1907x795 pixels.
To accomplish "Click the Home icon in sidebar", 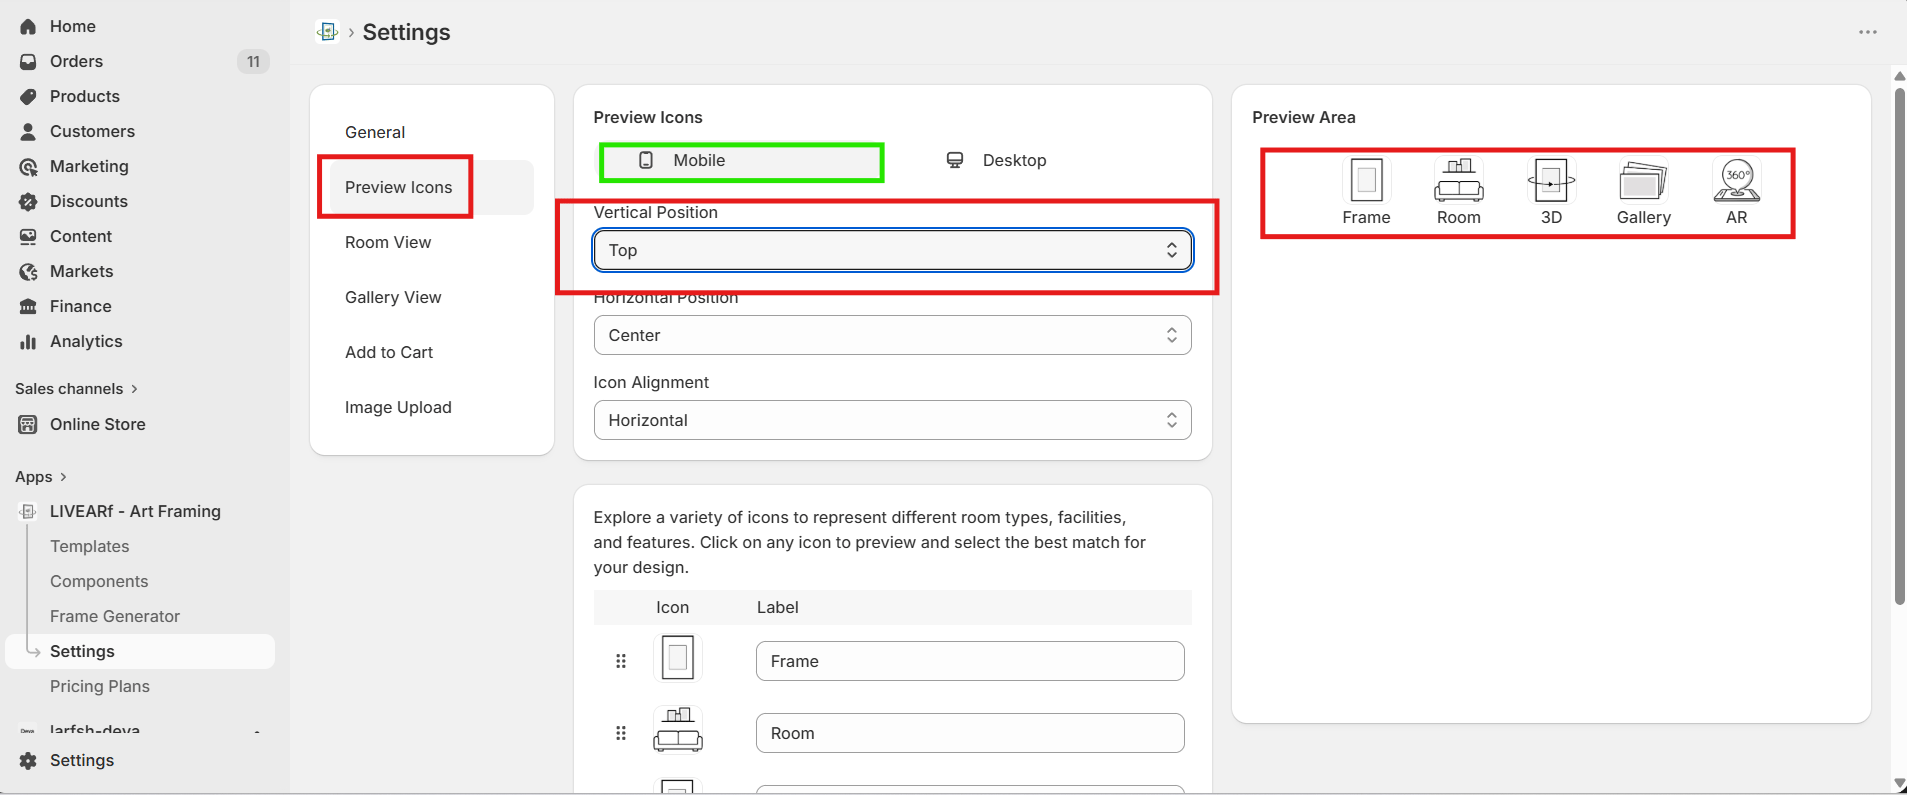I will click(x=28, y=27).
